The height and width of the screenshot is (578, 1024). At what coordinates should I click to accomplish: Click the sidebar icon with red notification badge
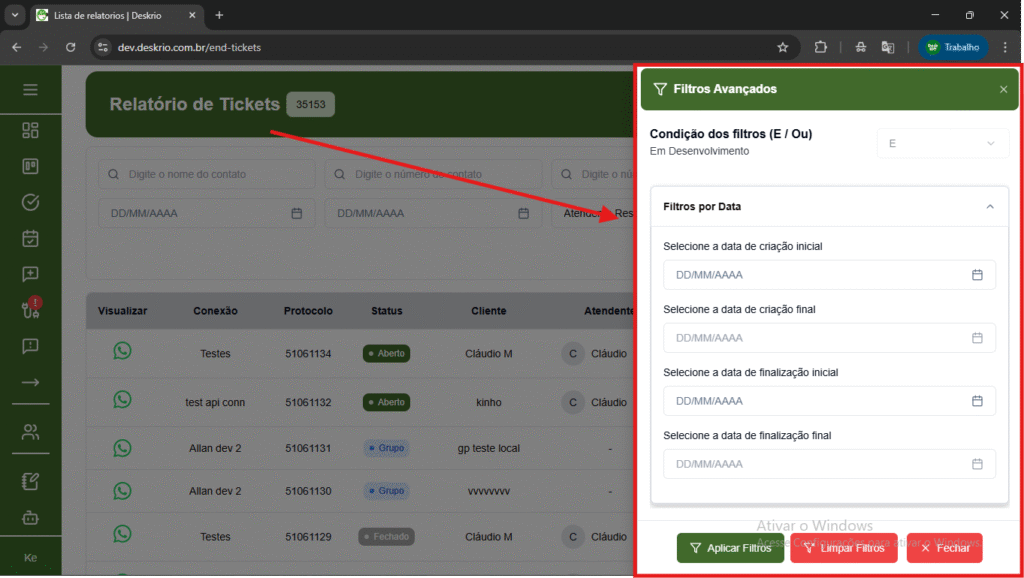[x=30, y=309]
